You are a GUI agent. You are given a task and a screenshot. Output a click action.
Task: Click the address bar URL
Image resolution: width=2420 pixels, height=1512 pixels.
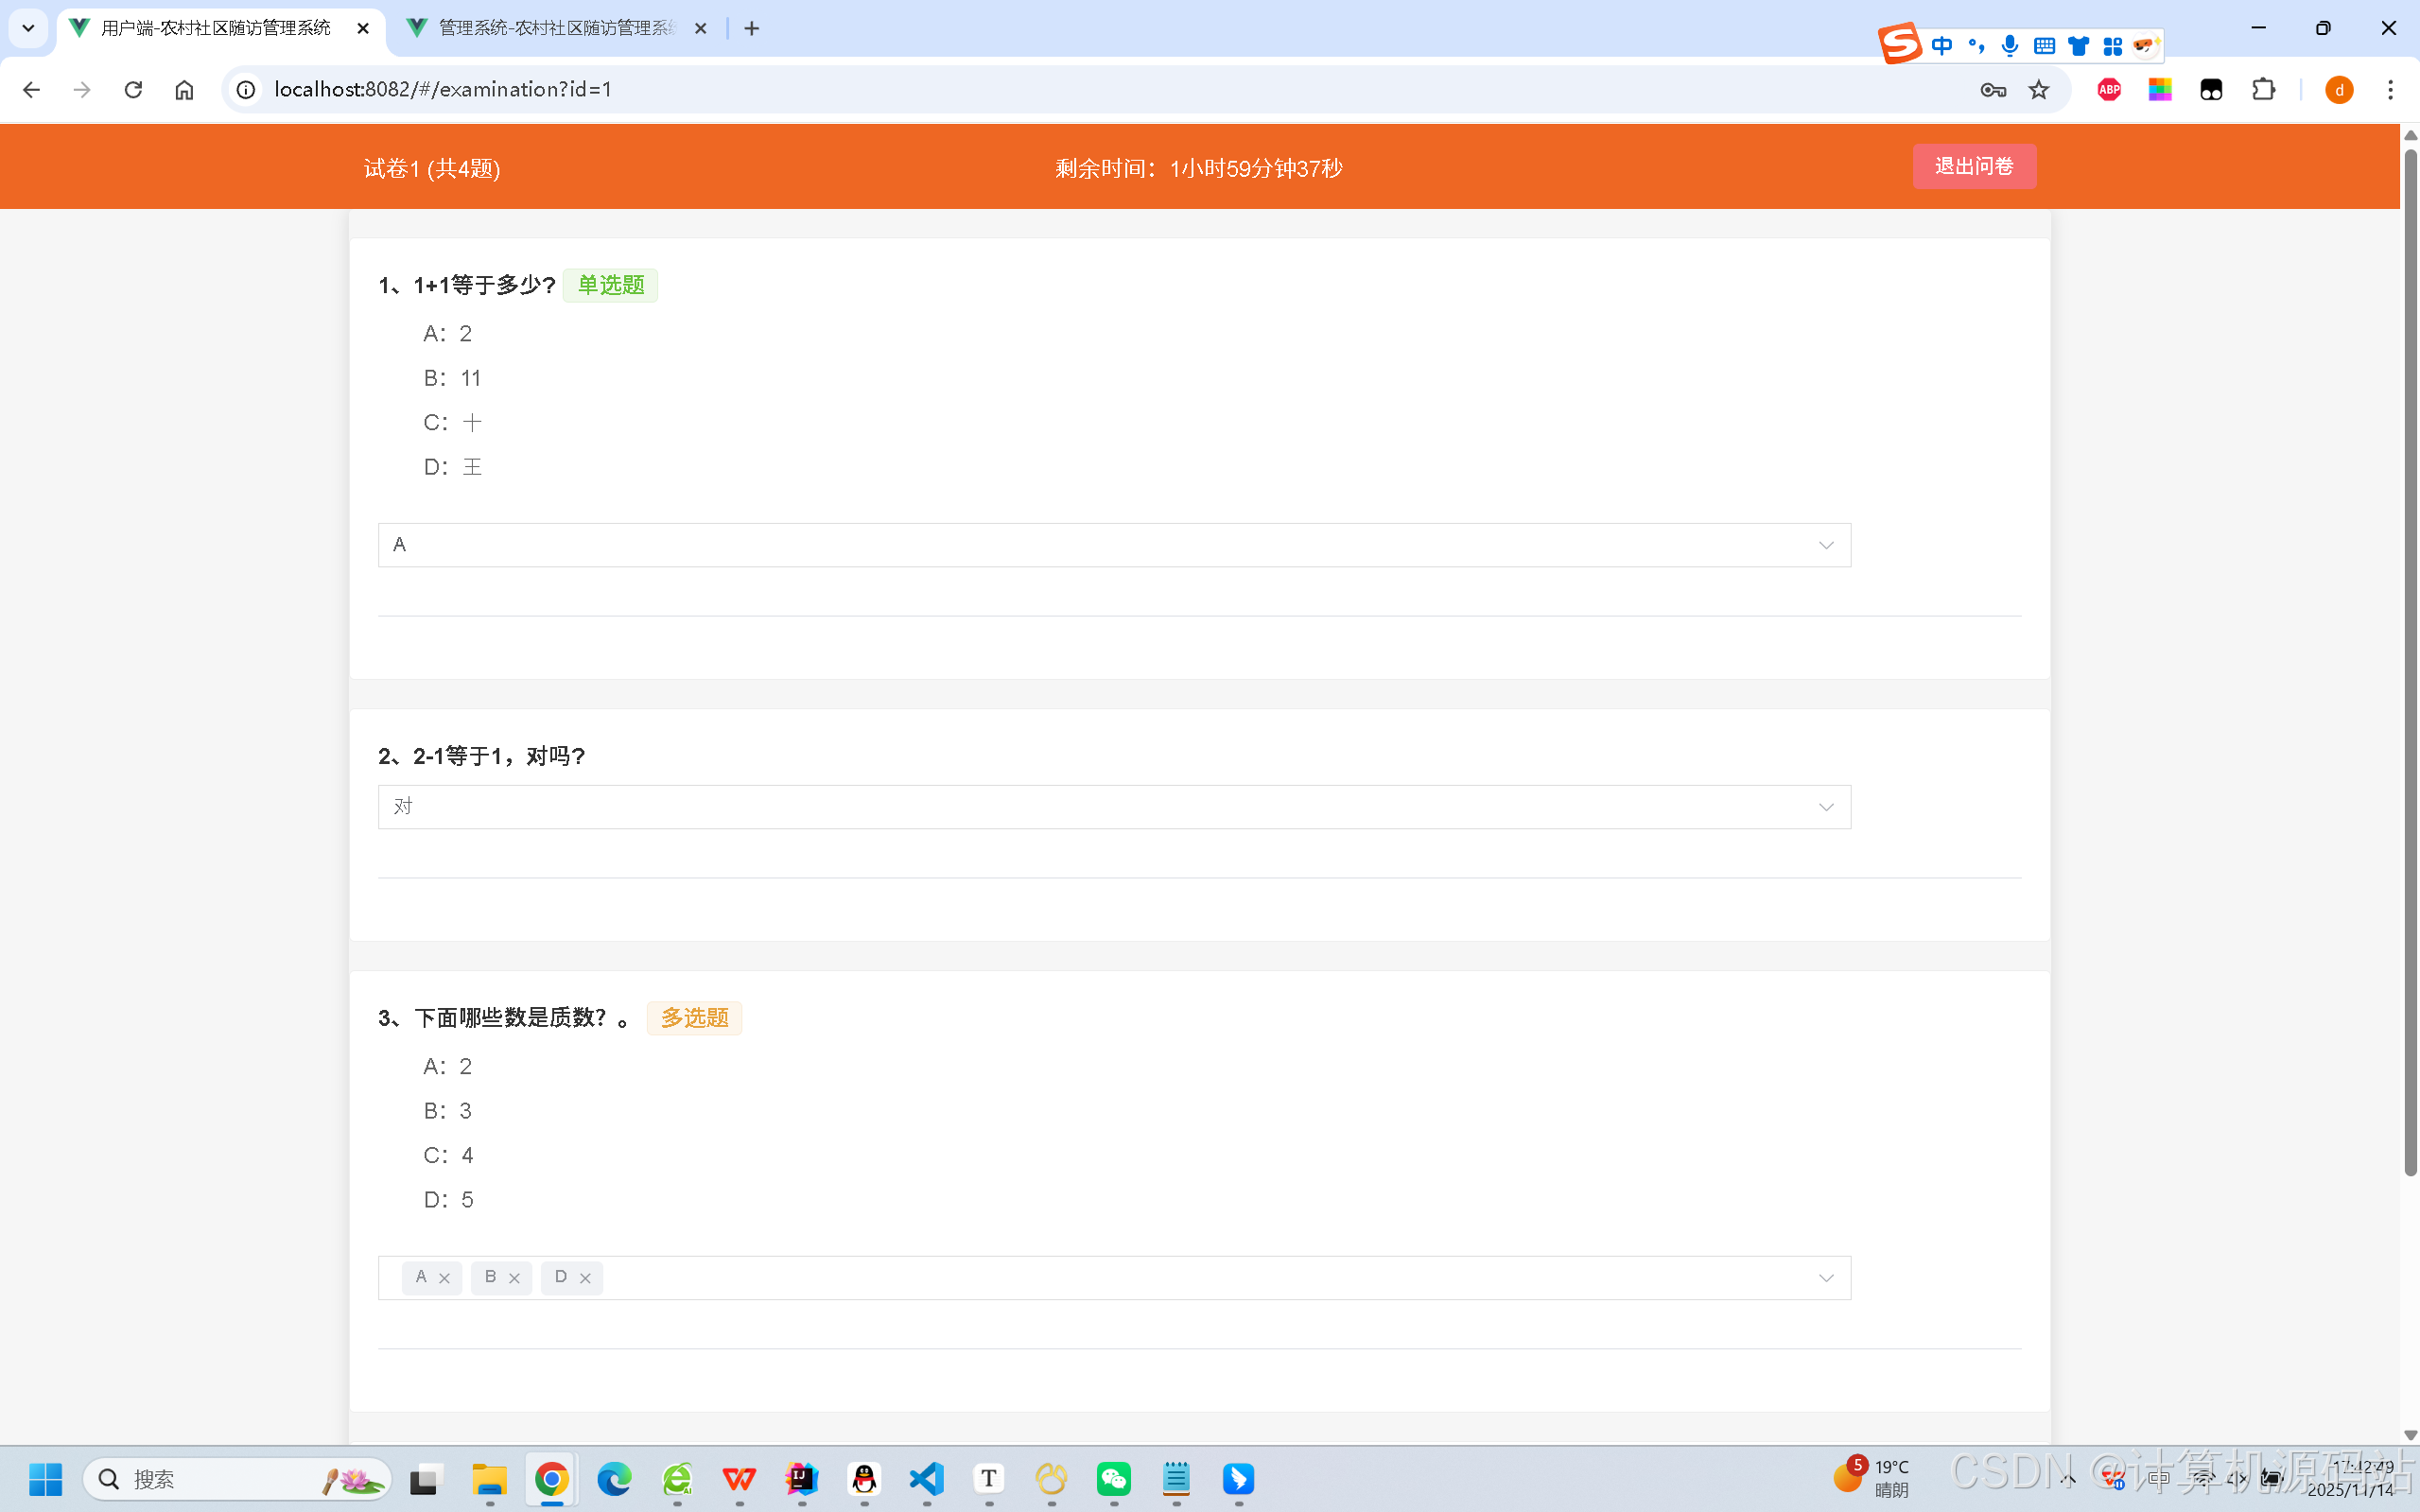[443, 89]
